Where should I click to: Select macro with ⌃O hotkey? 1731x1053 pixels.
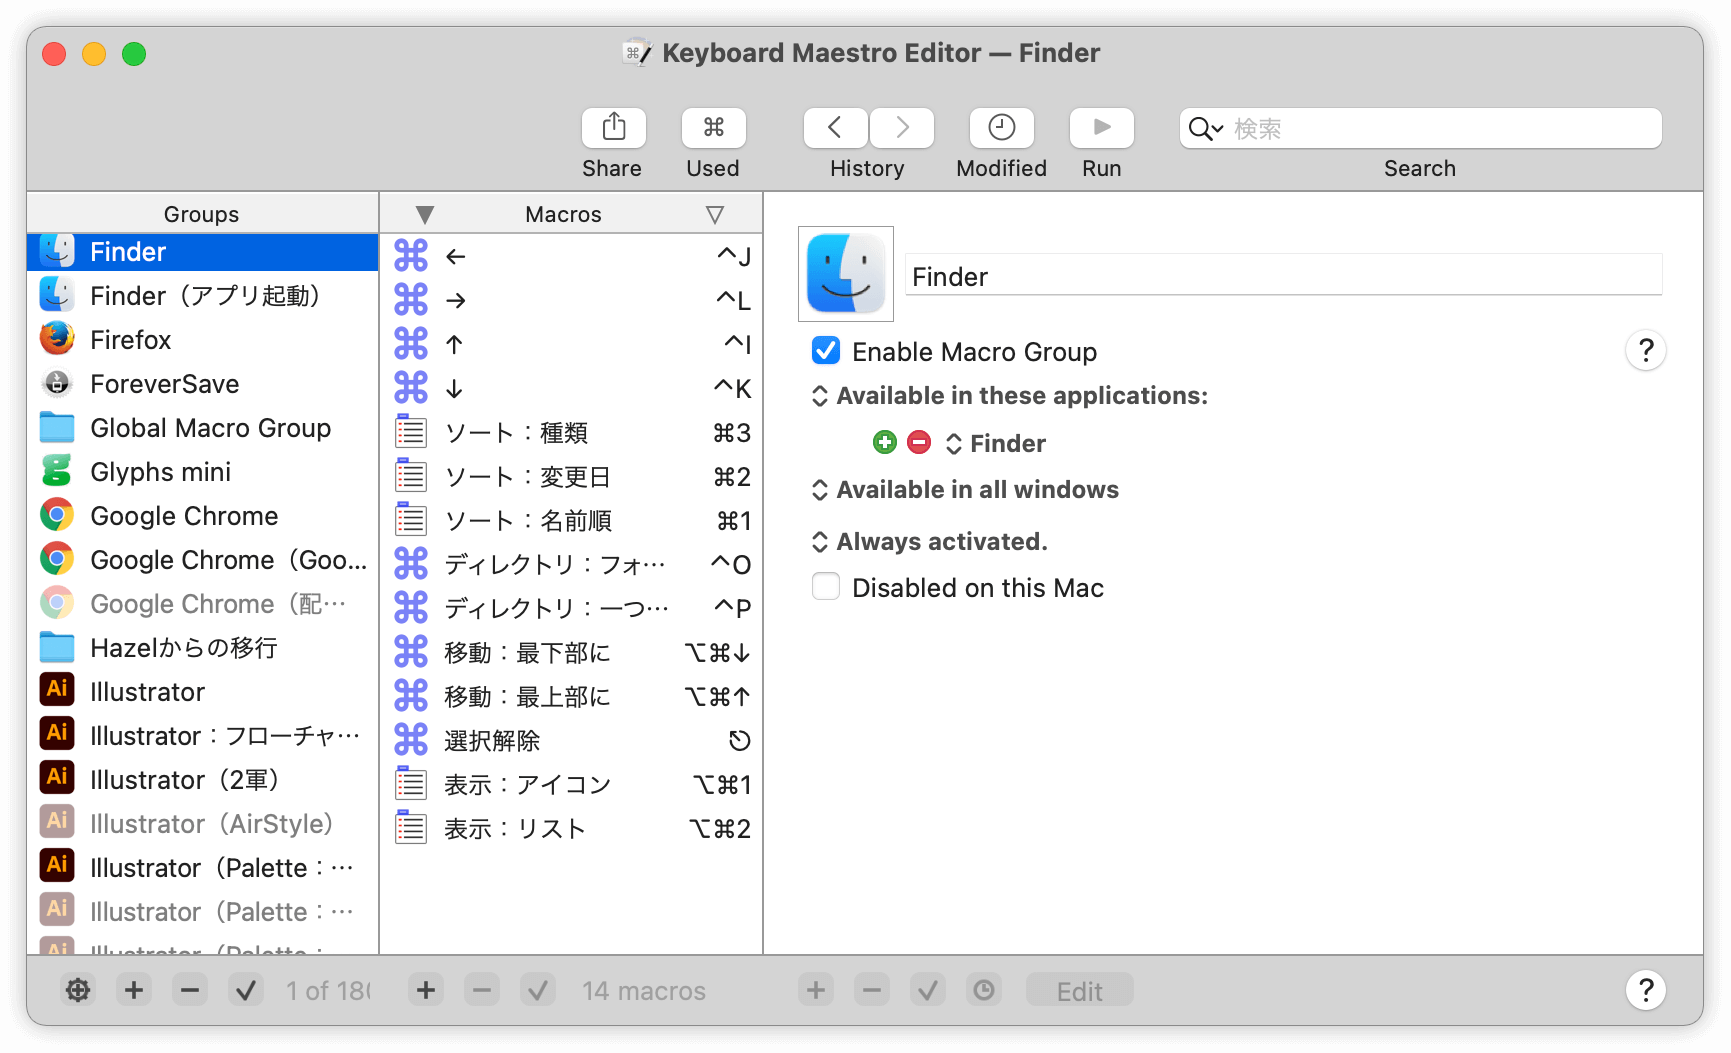click(572, 565)
